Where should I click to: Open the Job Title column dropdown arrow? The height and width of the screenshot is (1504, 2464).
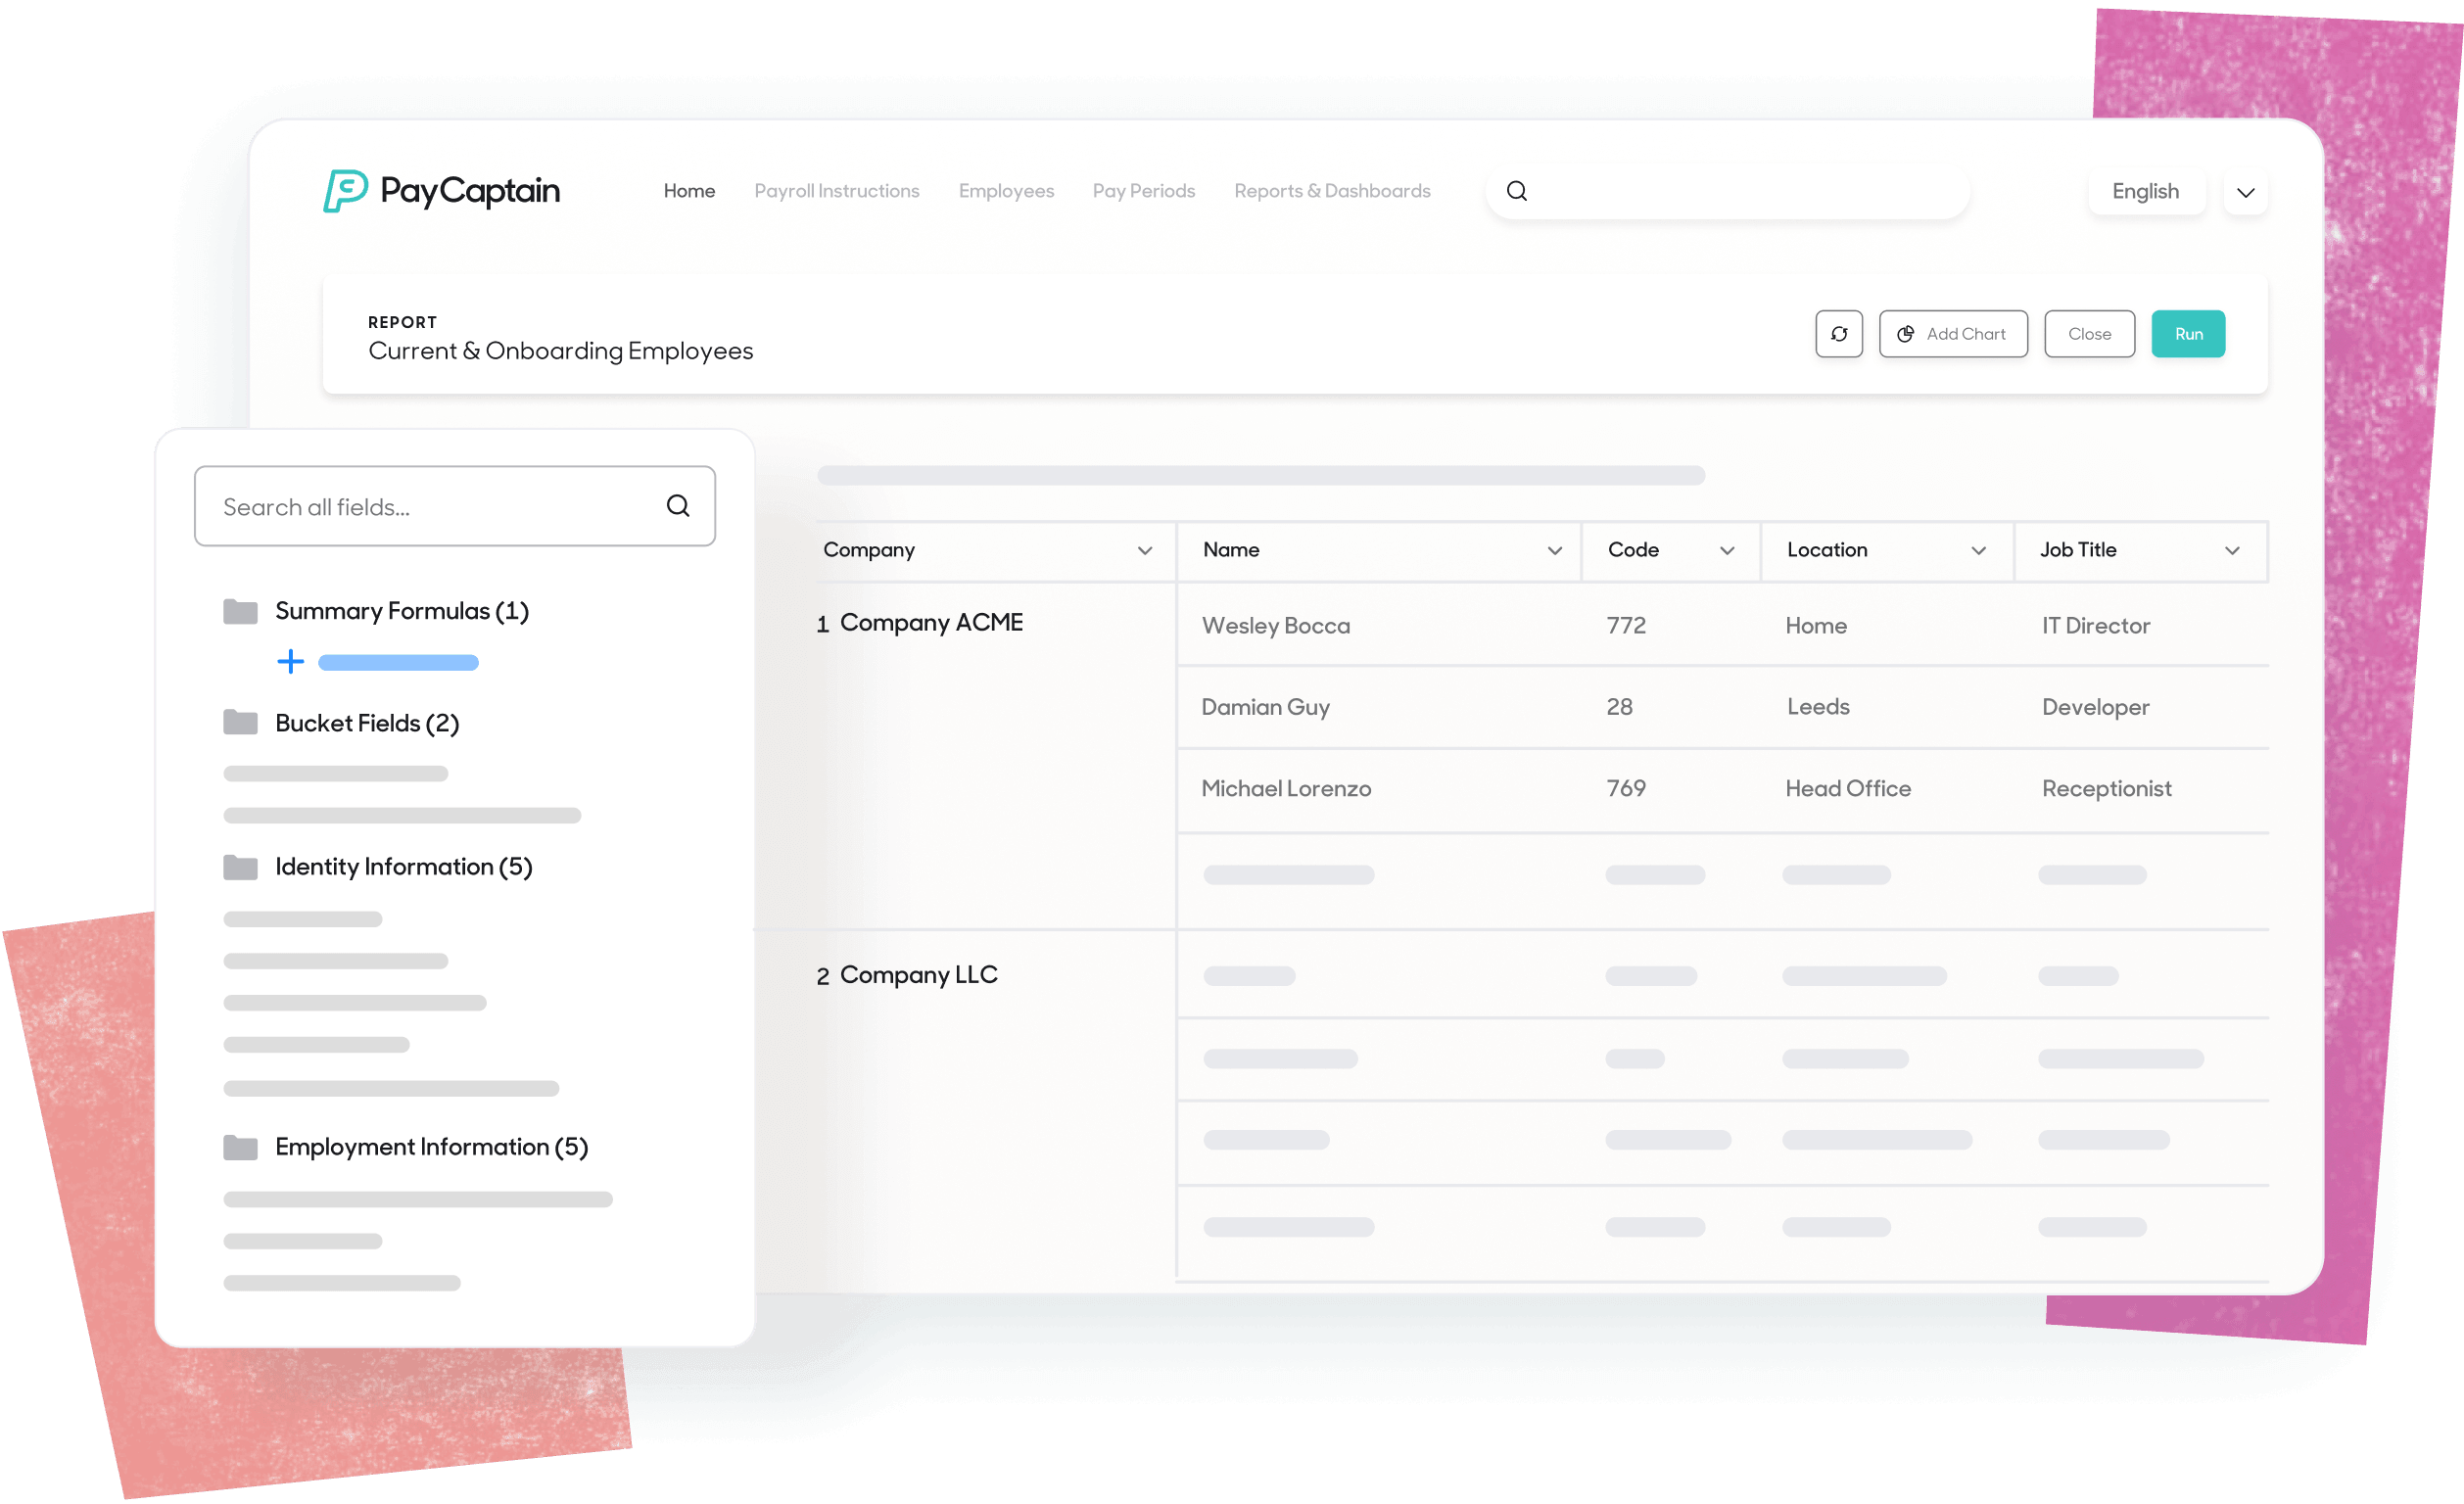point(2232,551)
